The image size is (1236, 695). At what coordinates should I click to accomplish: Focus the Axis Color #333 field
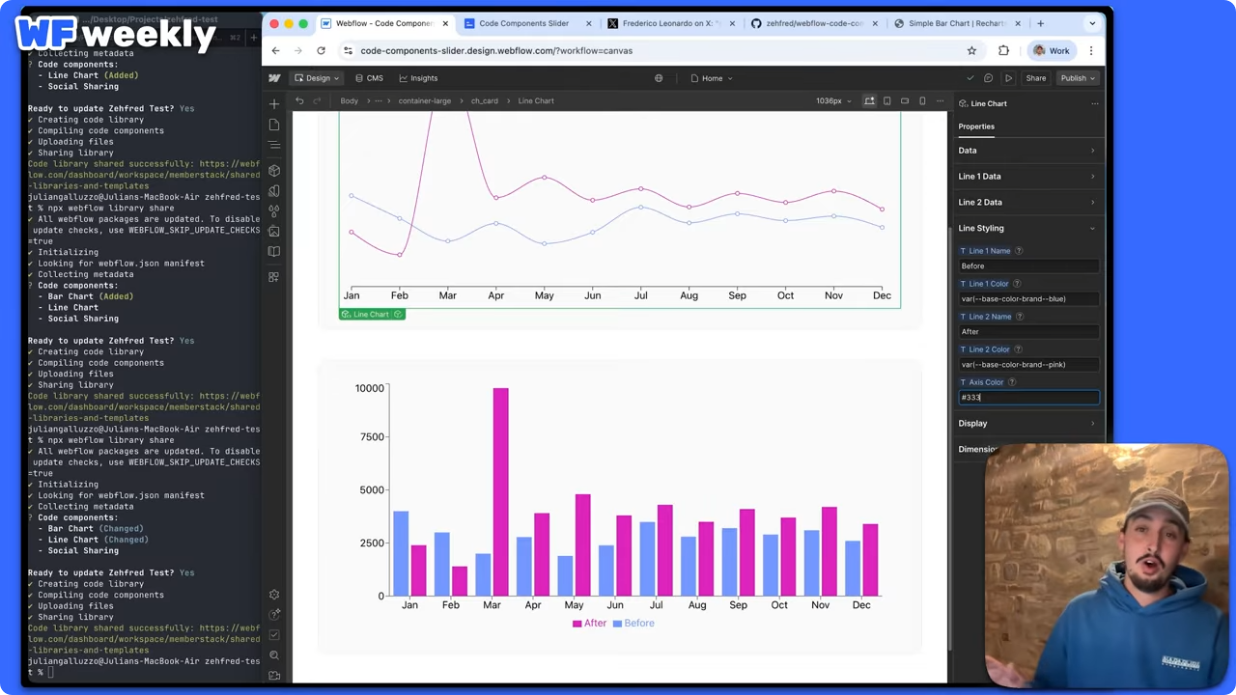coord(1029,397)
